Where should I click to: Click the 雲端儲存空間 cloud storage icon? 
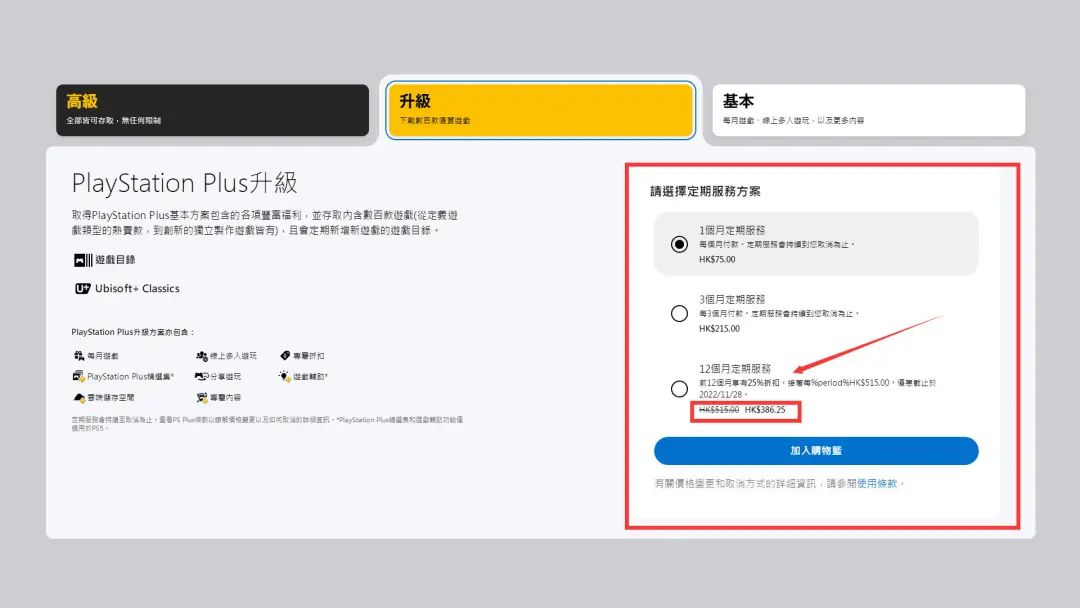[x=78, y=398]
